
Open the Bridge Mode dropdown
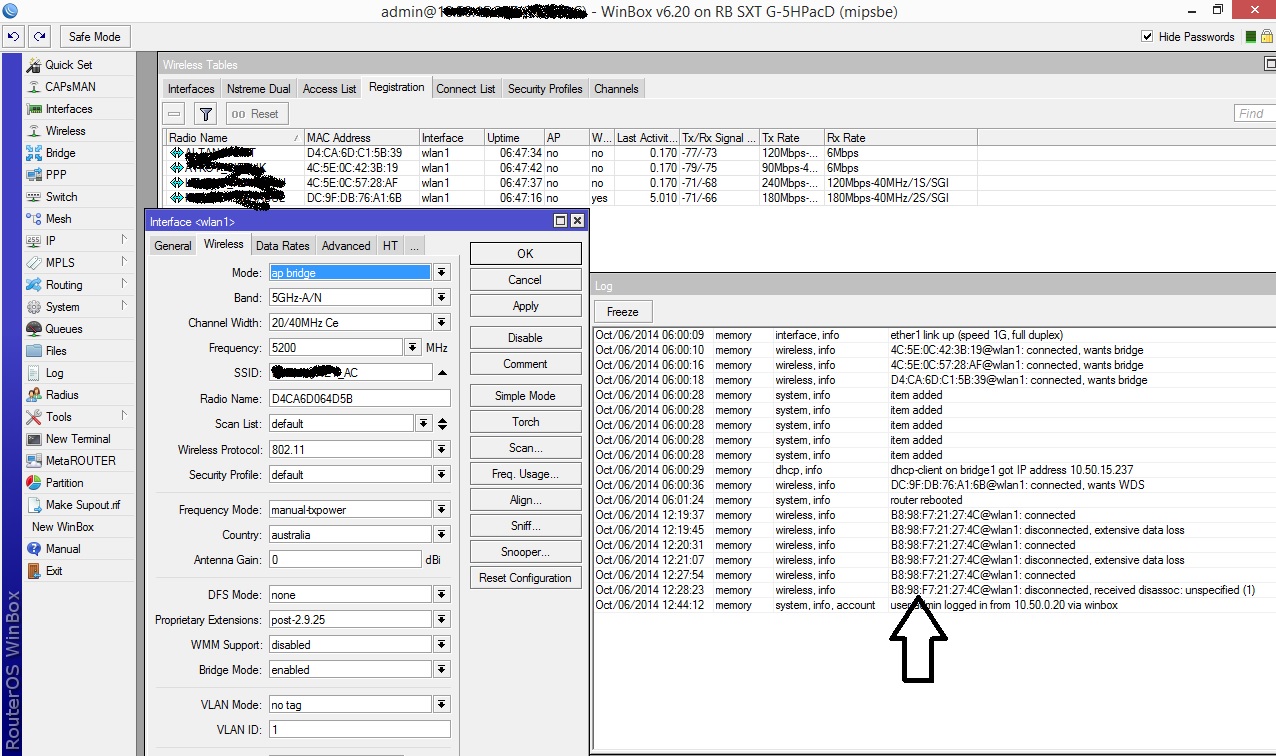click(x=442, y=670)
